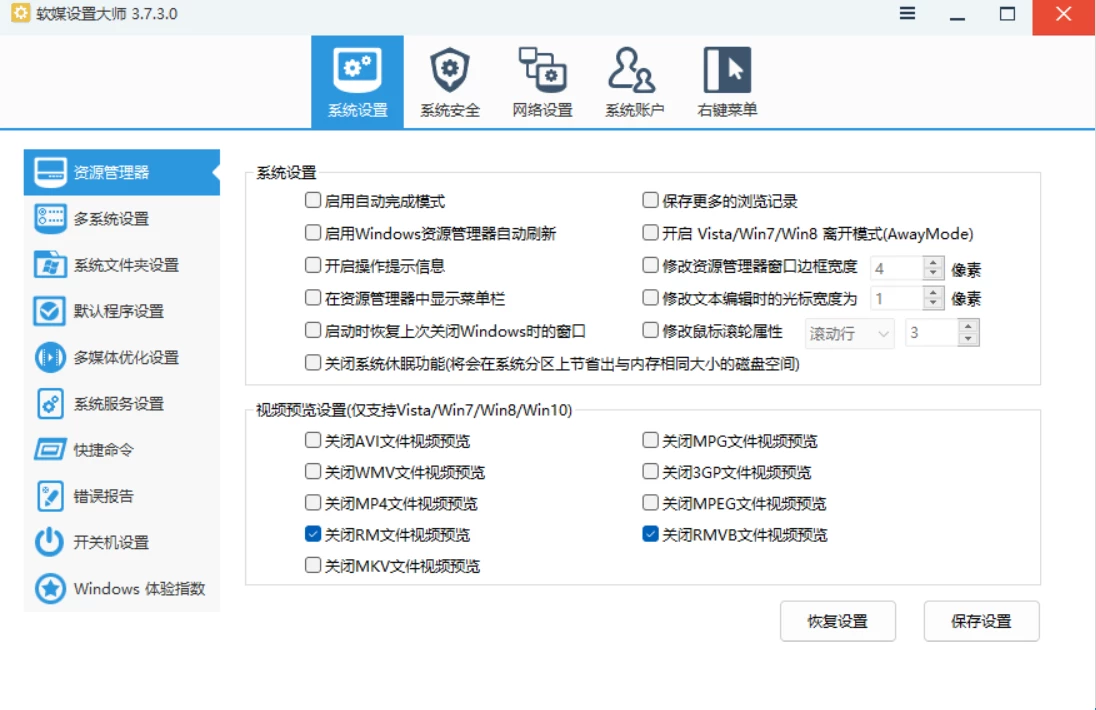Check 关闭AVI文件视频预览 checkbox

(312, 440)
